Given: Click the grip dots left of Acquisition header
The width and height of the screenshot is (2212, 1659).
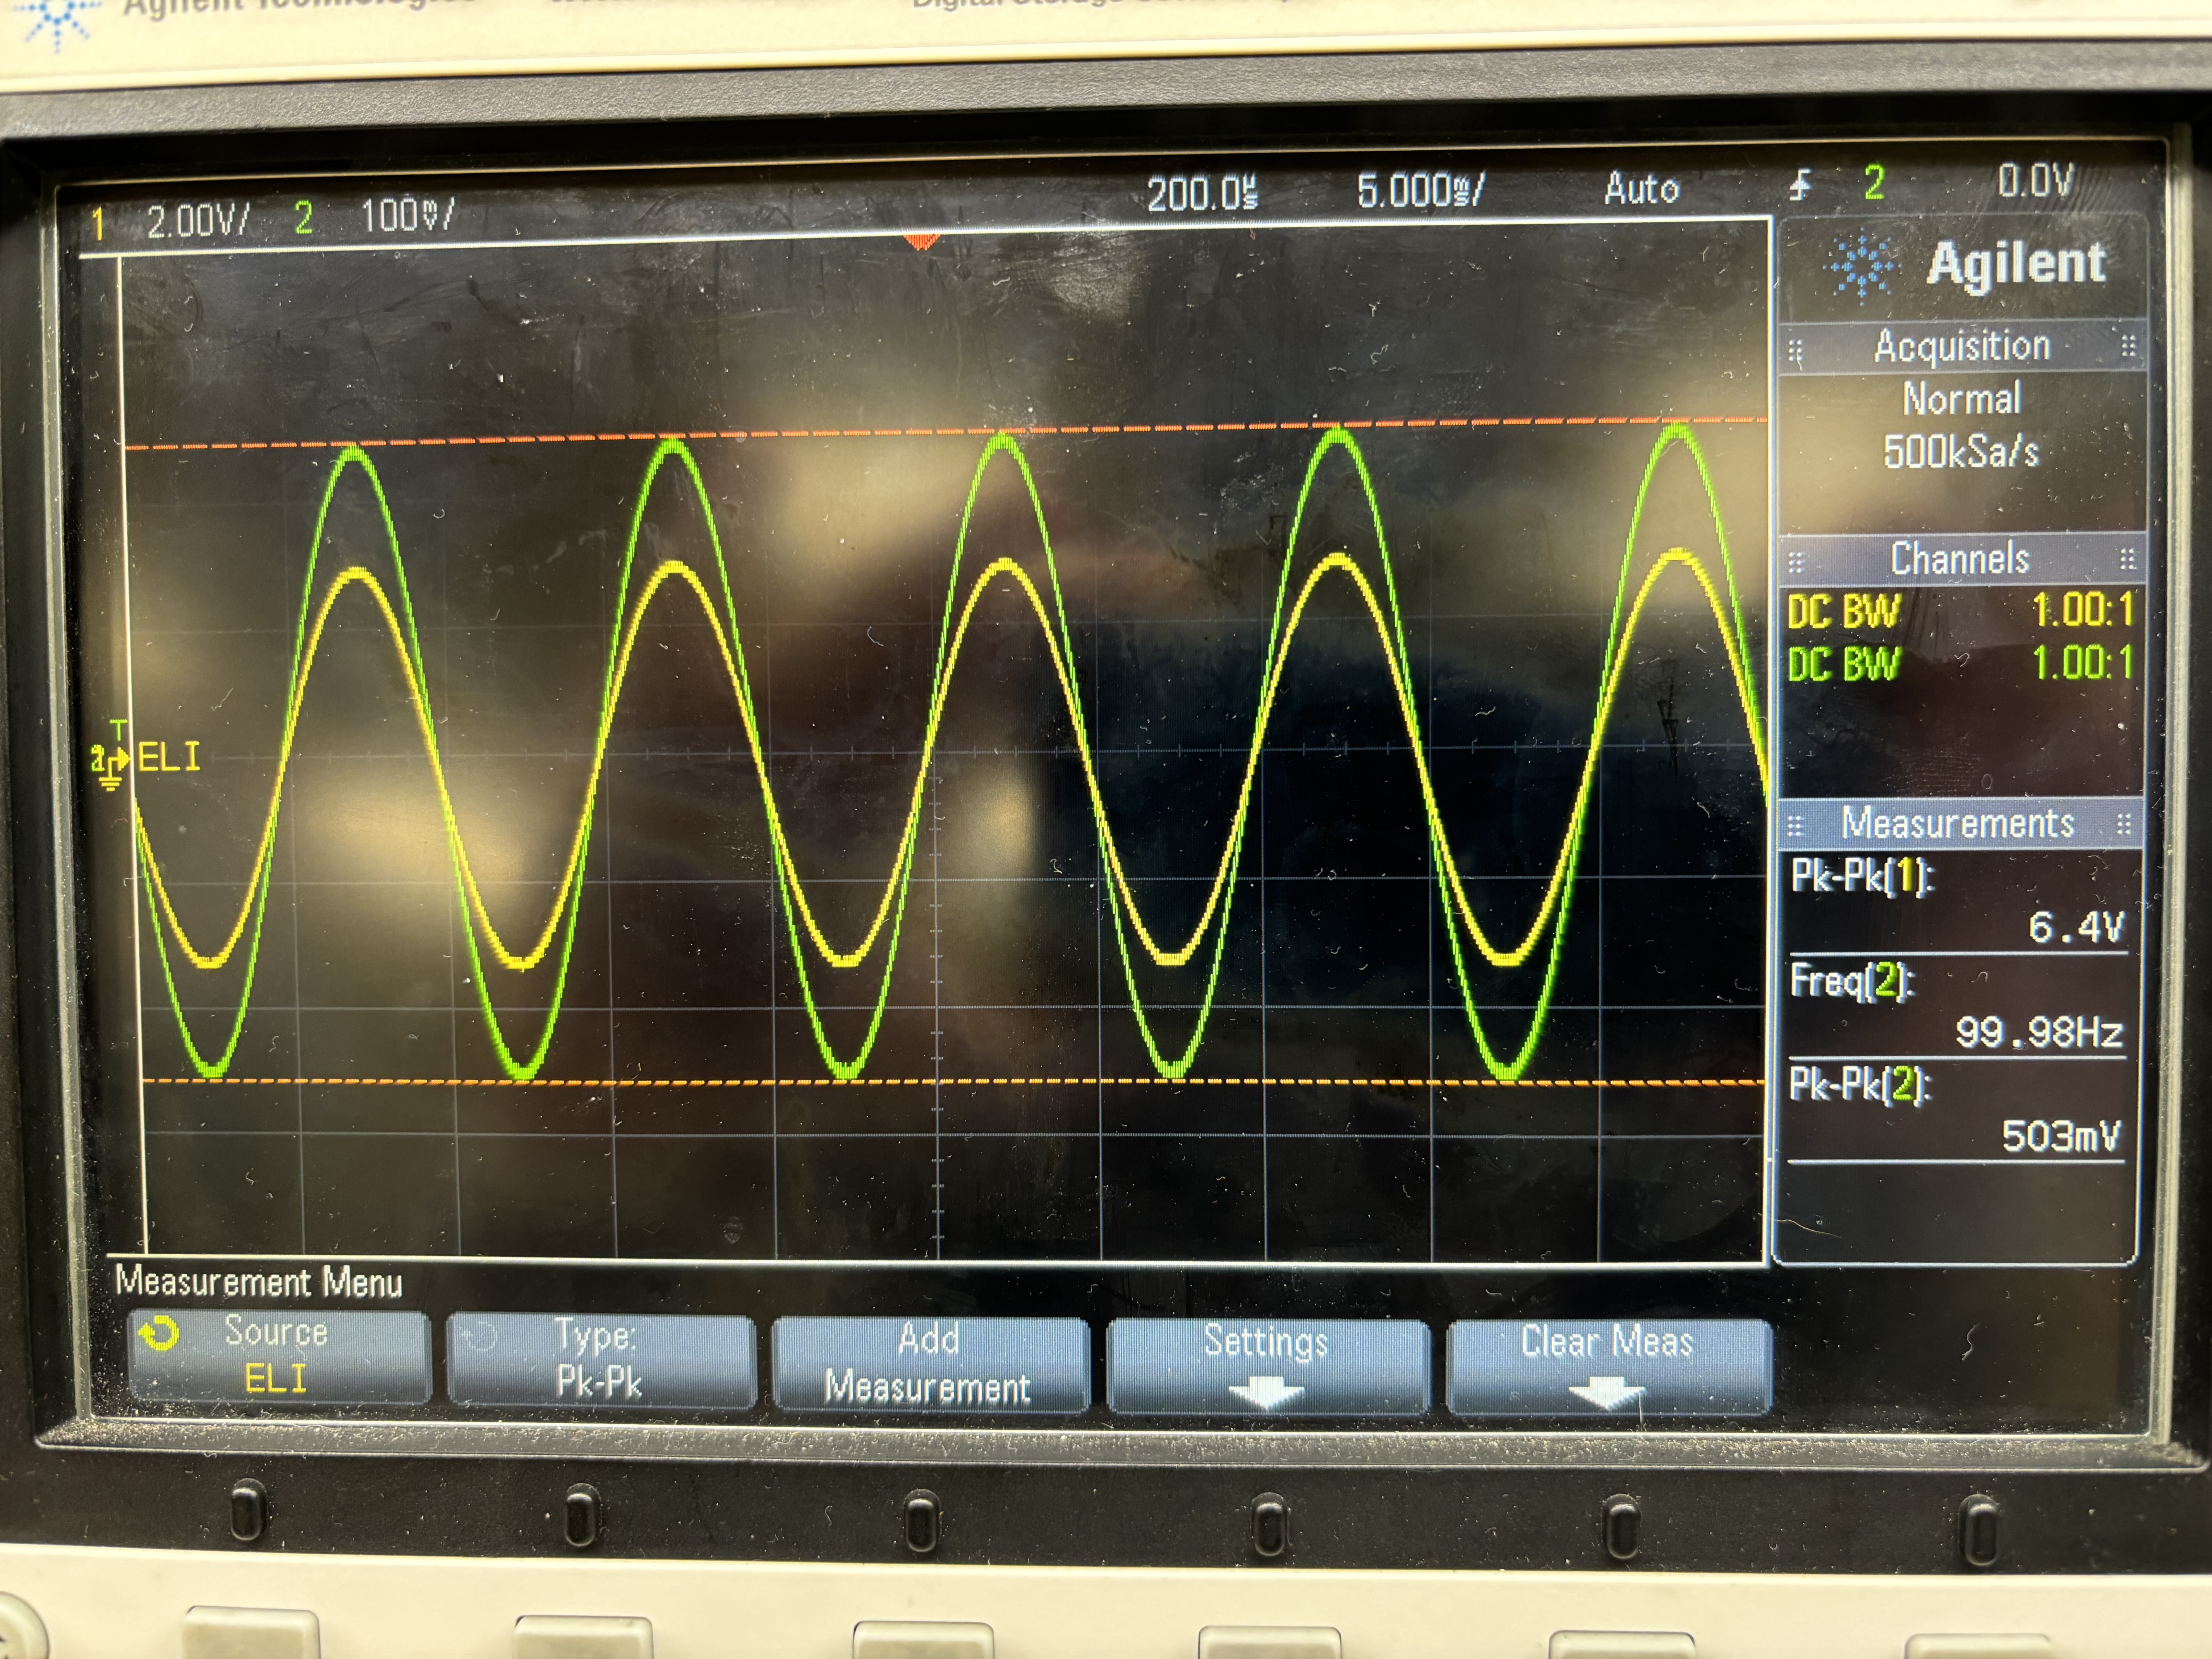Looking at the screenshot, I should tap(1795, 350).
